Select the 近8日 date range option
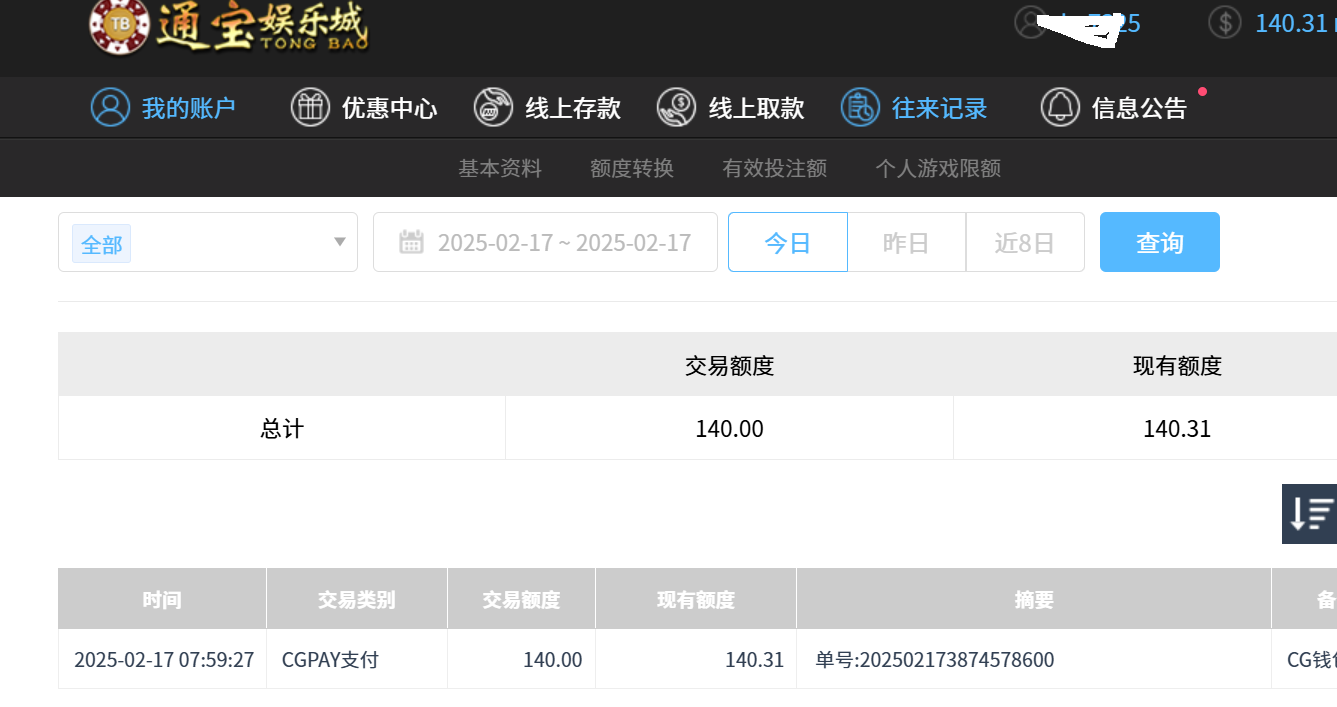Screen dimensions: 1337x707 pos(1024,242)
